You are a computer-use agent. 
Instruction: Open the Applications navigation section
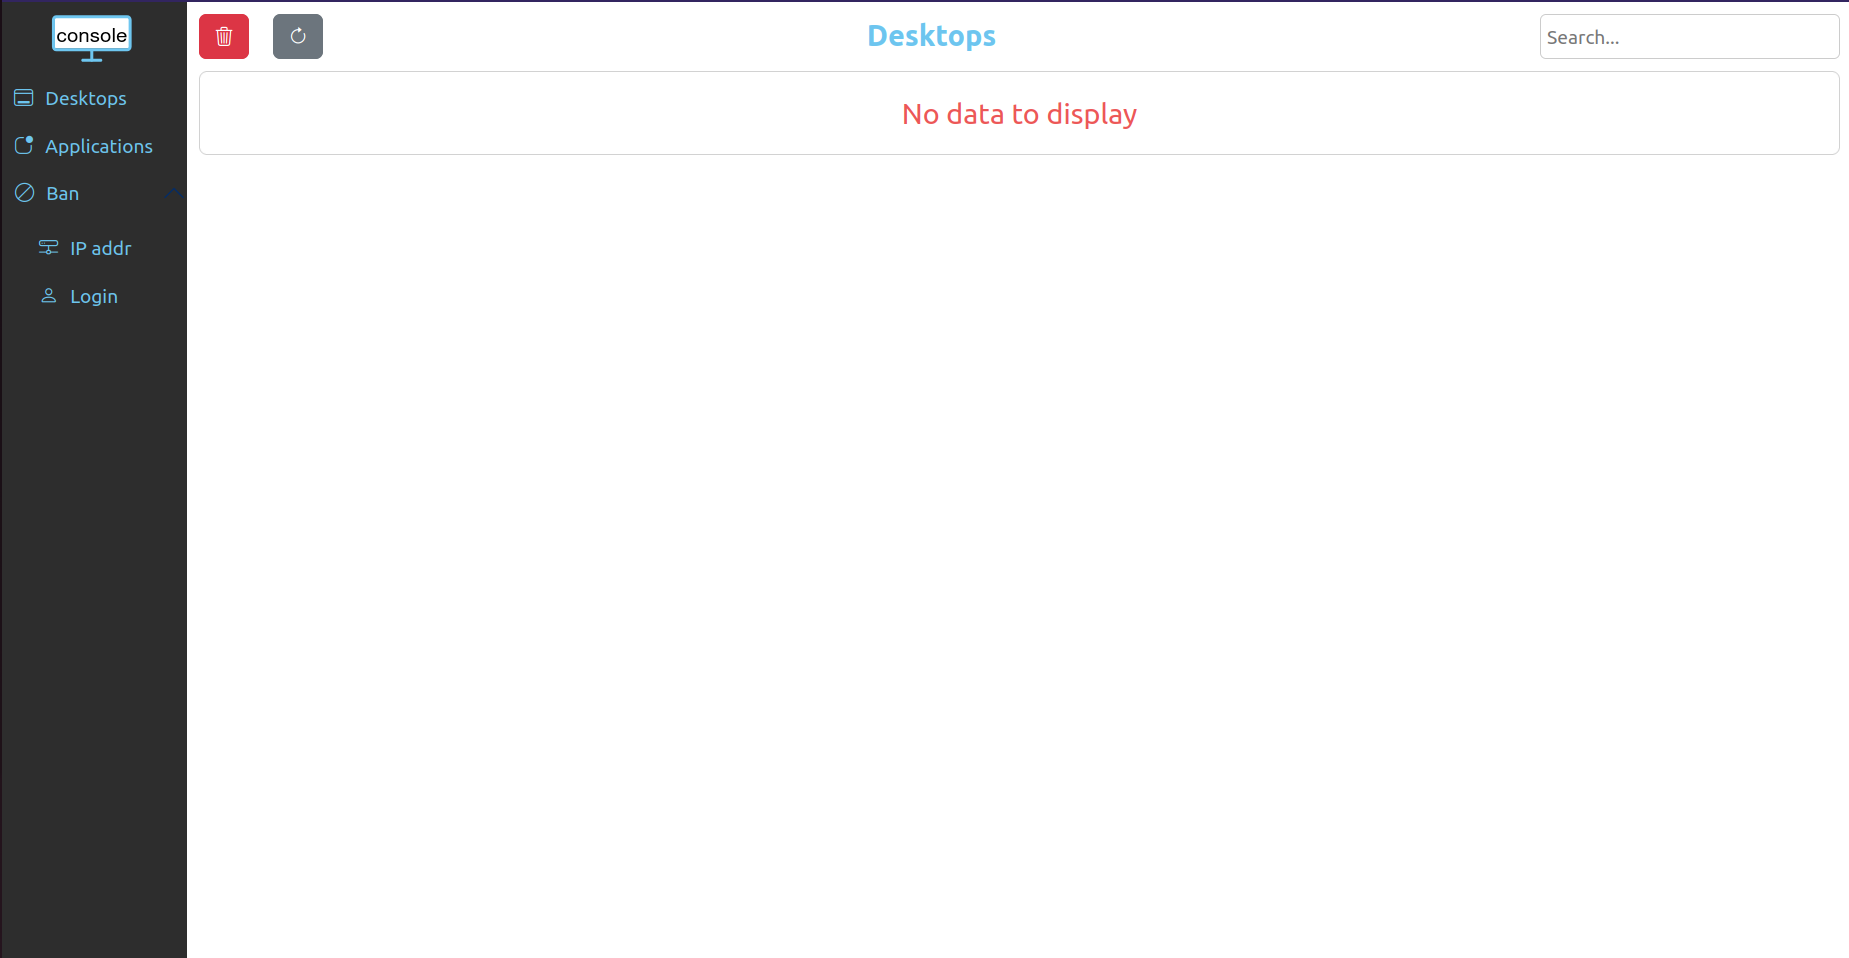(x=99, y=146)
